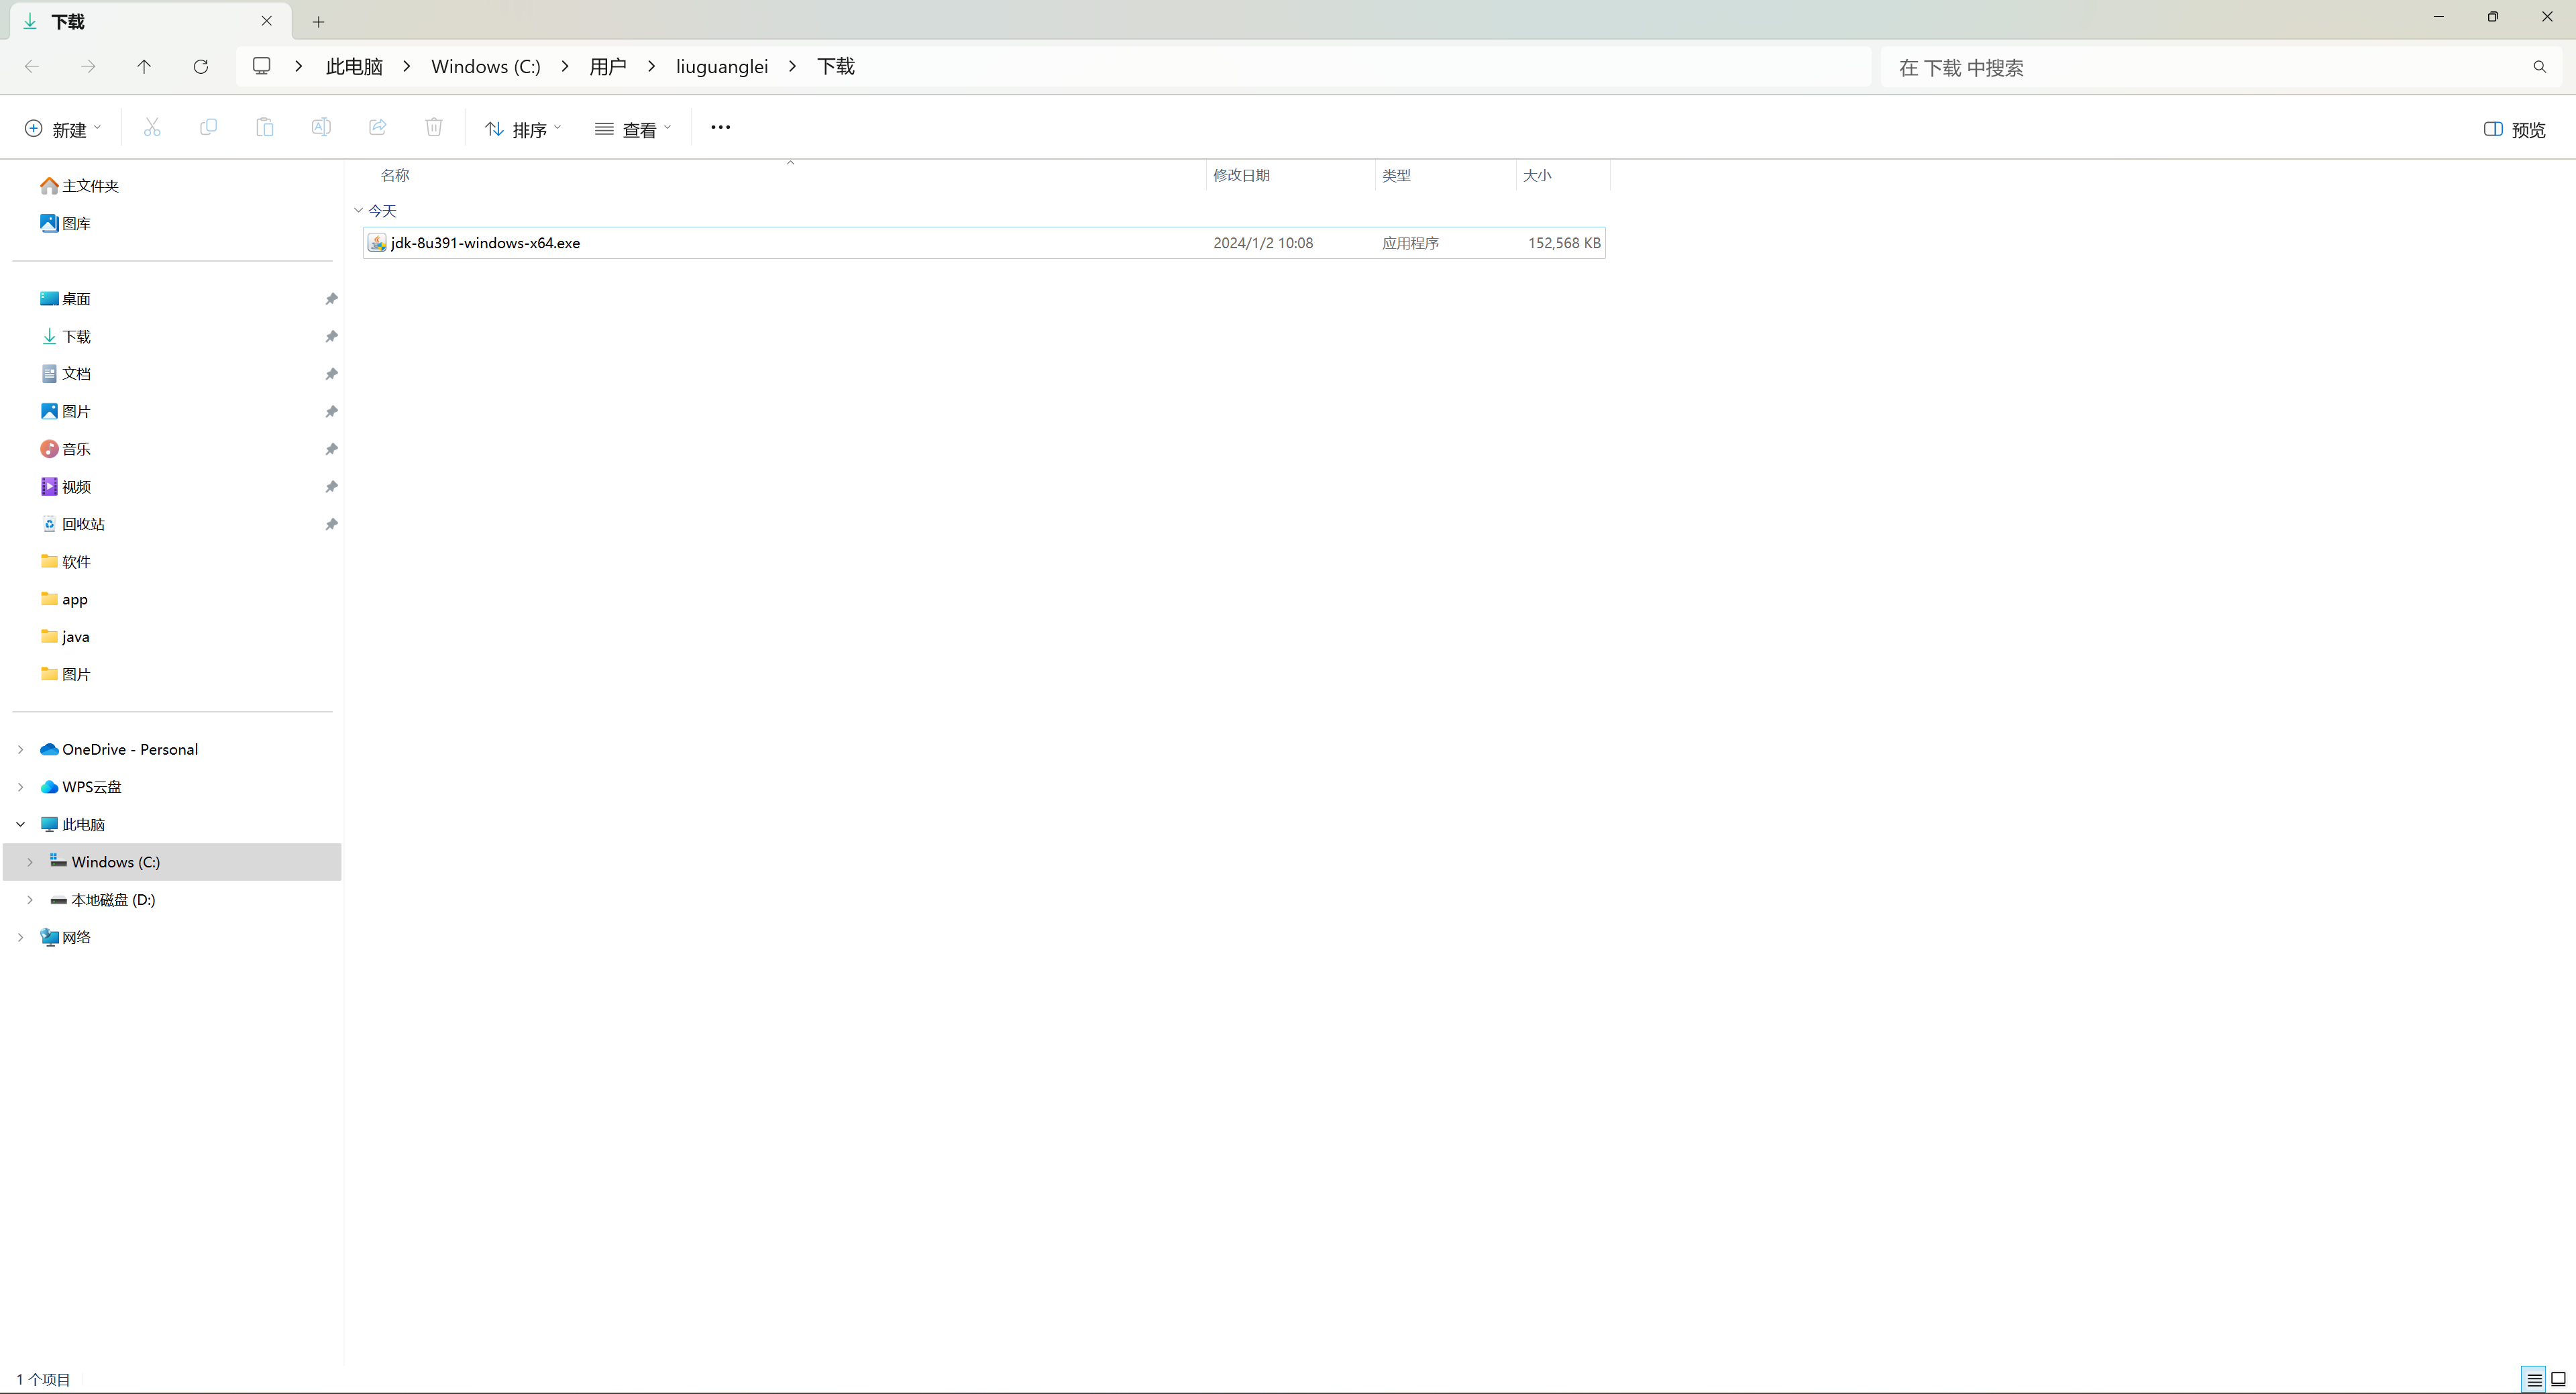
Task: Click the 在 下载 中搜索 search field
Action: 2205,67
